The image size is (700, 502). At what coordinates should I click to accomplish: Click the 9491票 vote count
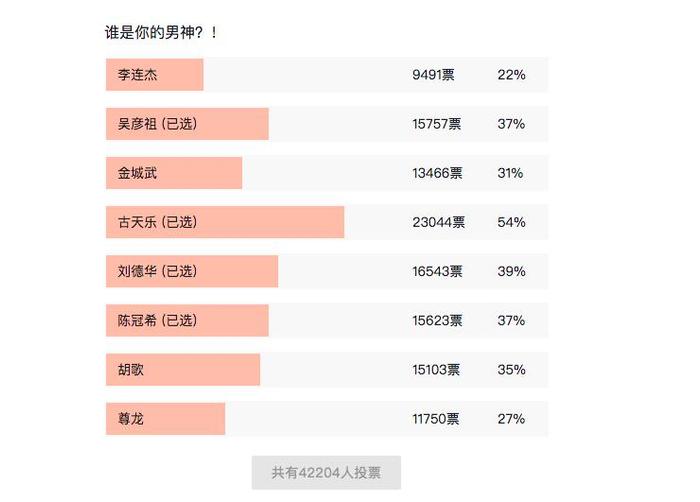click(433, 75)
